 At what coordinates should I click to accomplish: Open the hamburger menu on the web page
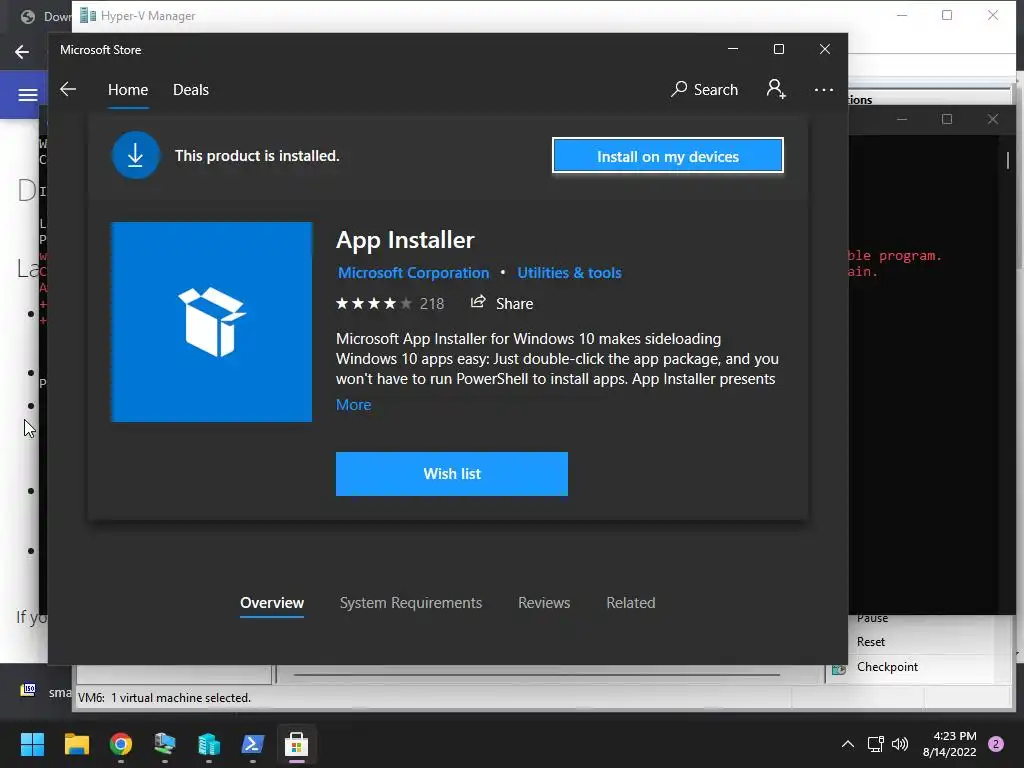click(27, 95)
